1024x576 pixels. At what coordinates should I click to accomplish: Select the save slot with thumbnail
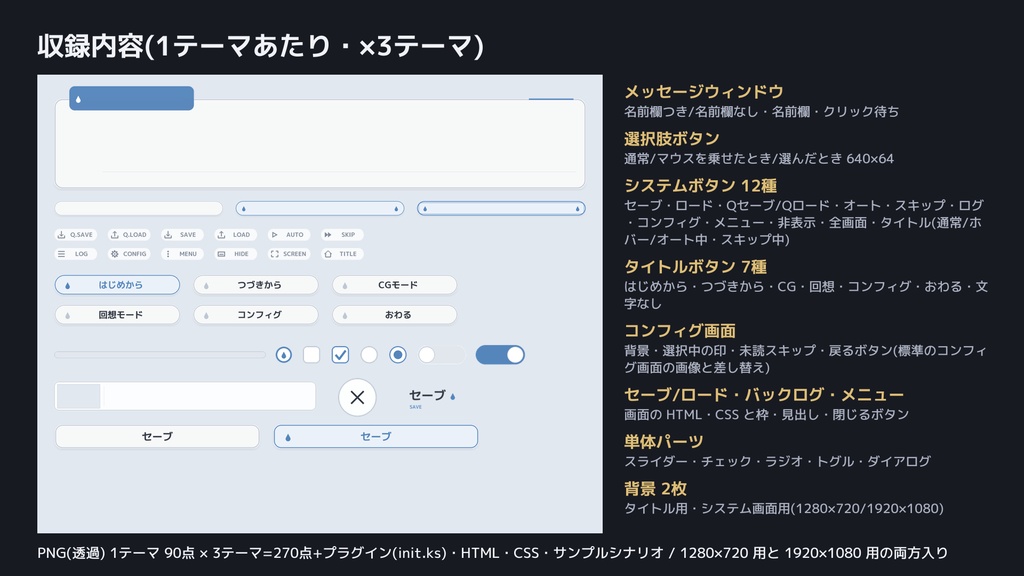pyautogui.click(x=185, y=396)
